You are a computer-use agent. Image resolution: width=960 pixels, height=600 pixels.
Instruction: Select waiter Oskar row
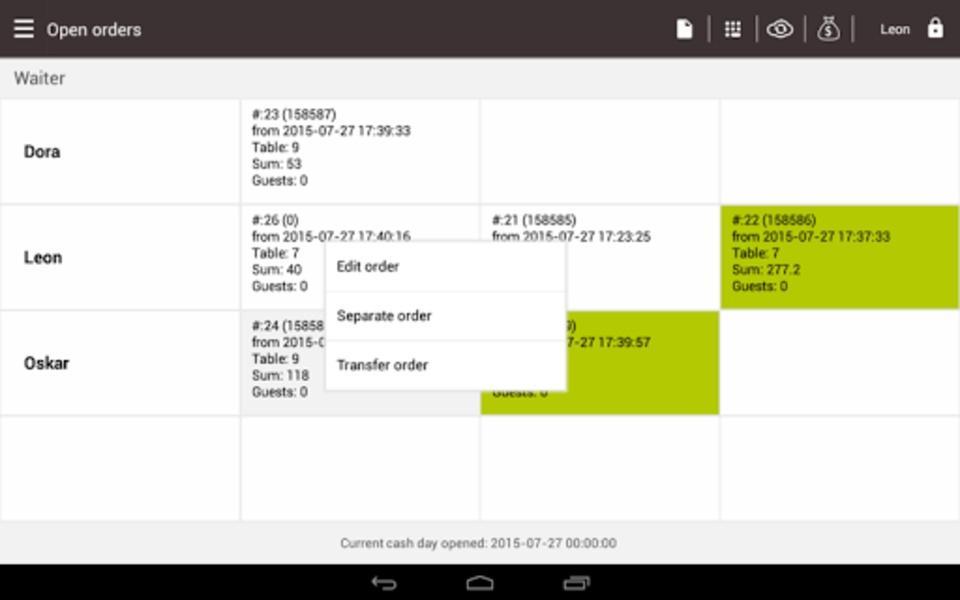(x=120, y=363)
